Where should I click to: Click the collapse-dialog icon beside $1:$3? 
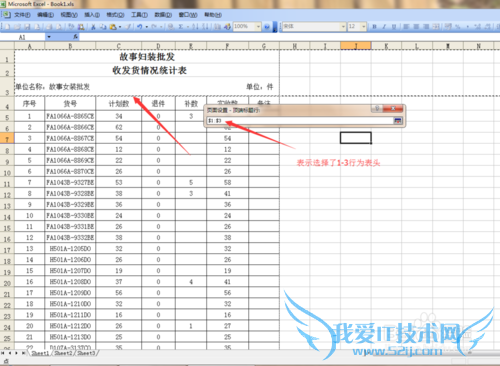tap(398, 121)
